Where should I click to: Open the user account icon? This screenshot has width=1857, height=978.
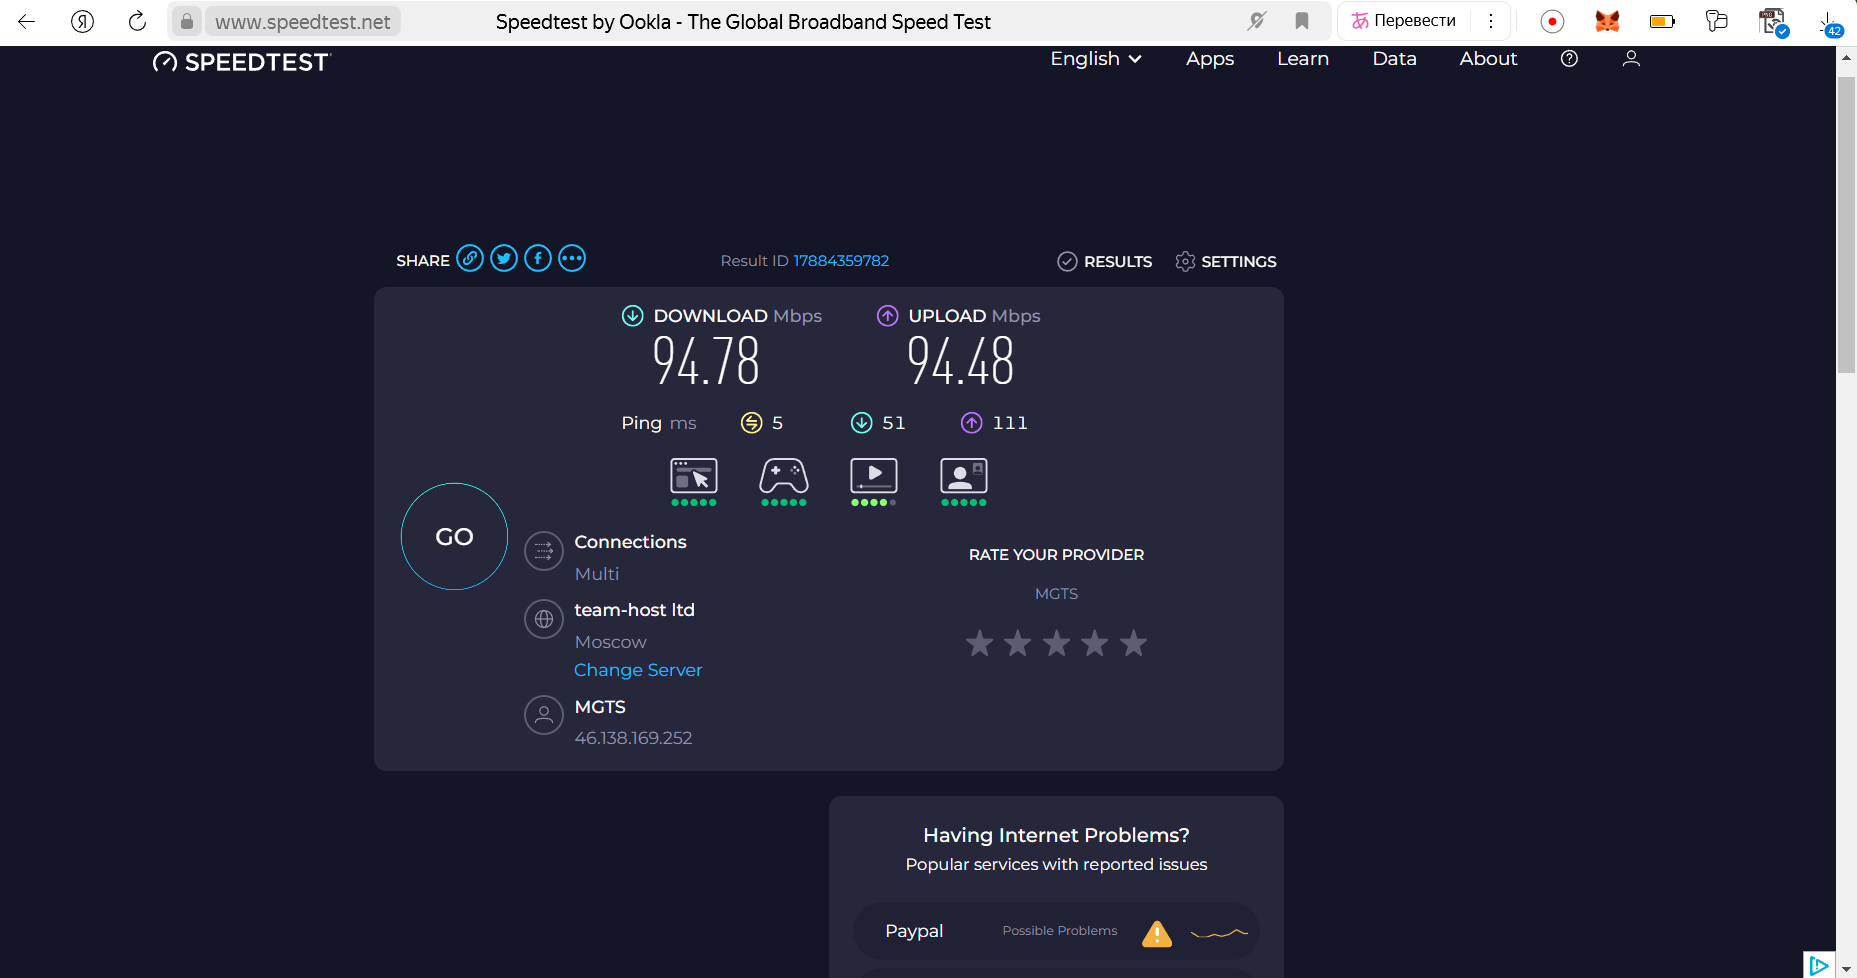[x=1631, y=59]
